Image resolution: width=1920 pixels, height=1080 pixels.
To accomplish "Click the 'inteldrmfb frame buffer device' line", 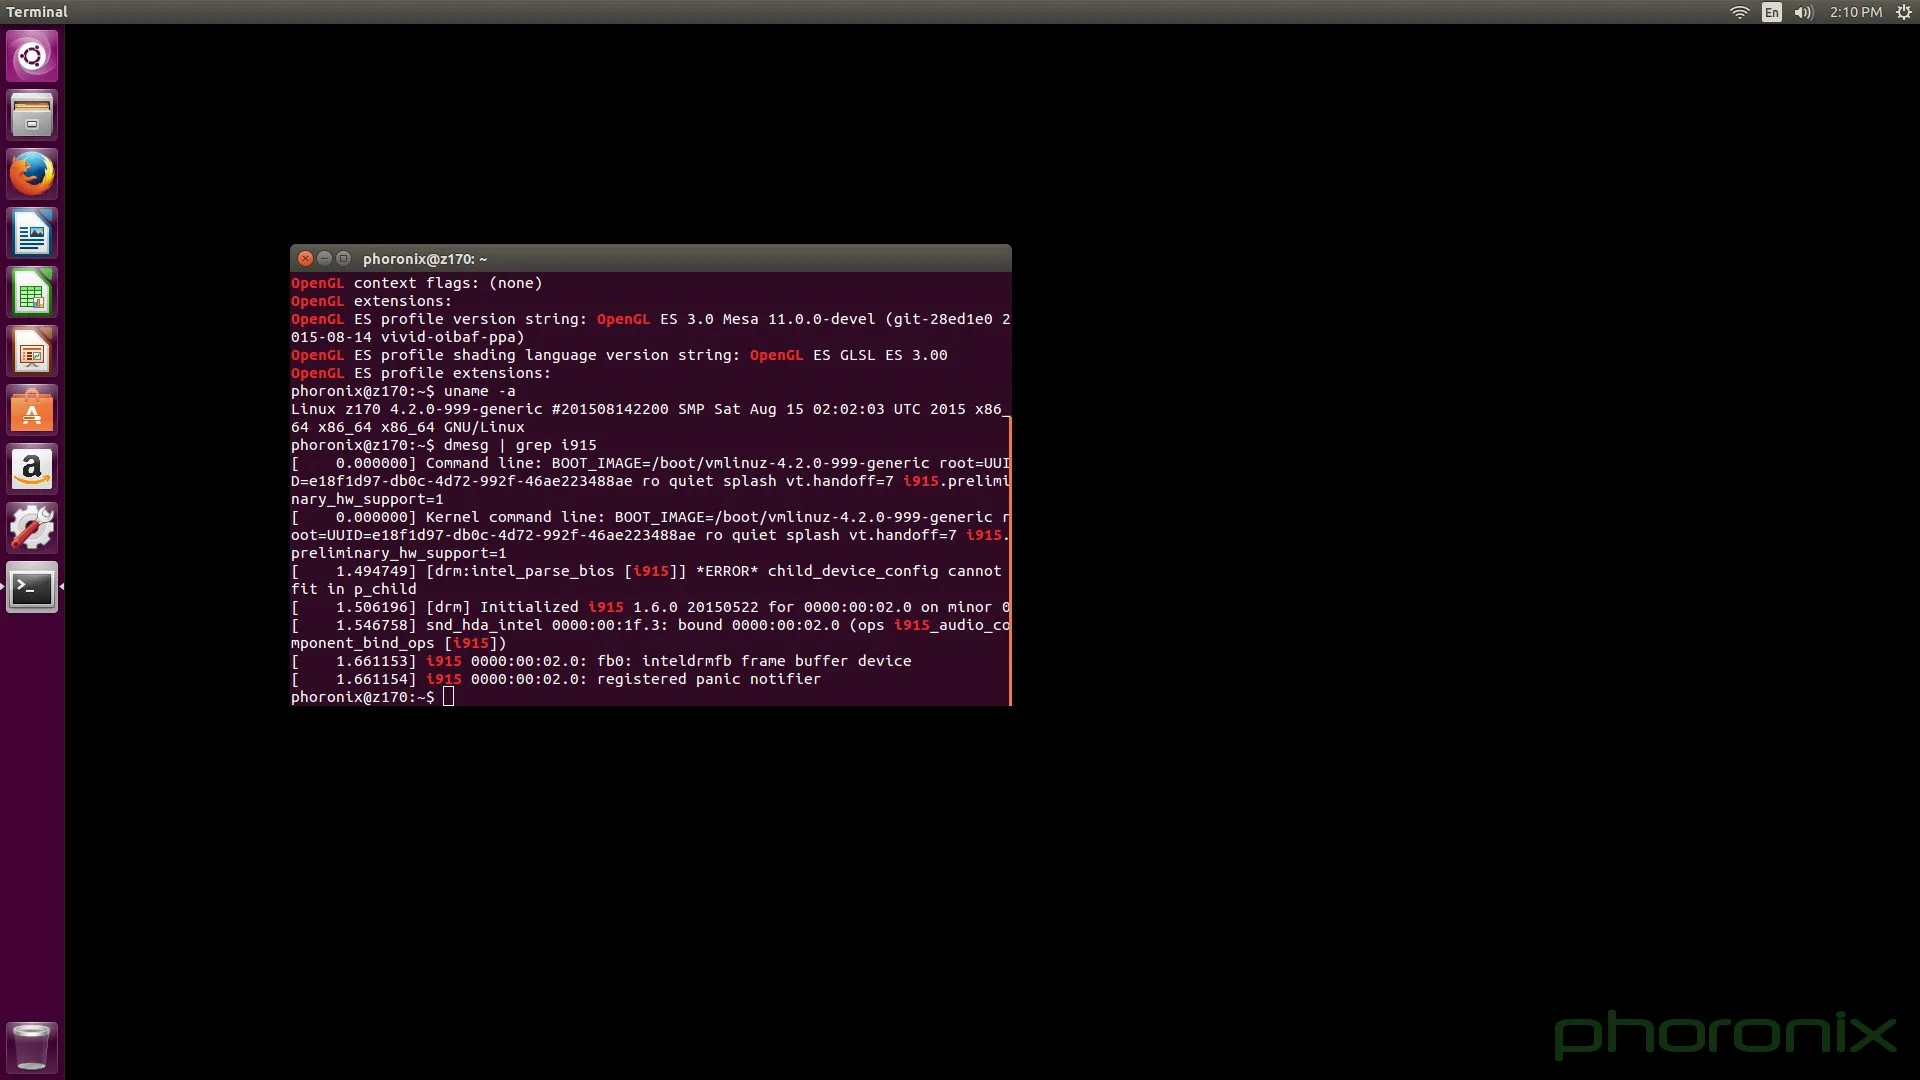I will (x=601, y=661).
